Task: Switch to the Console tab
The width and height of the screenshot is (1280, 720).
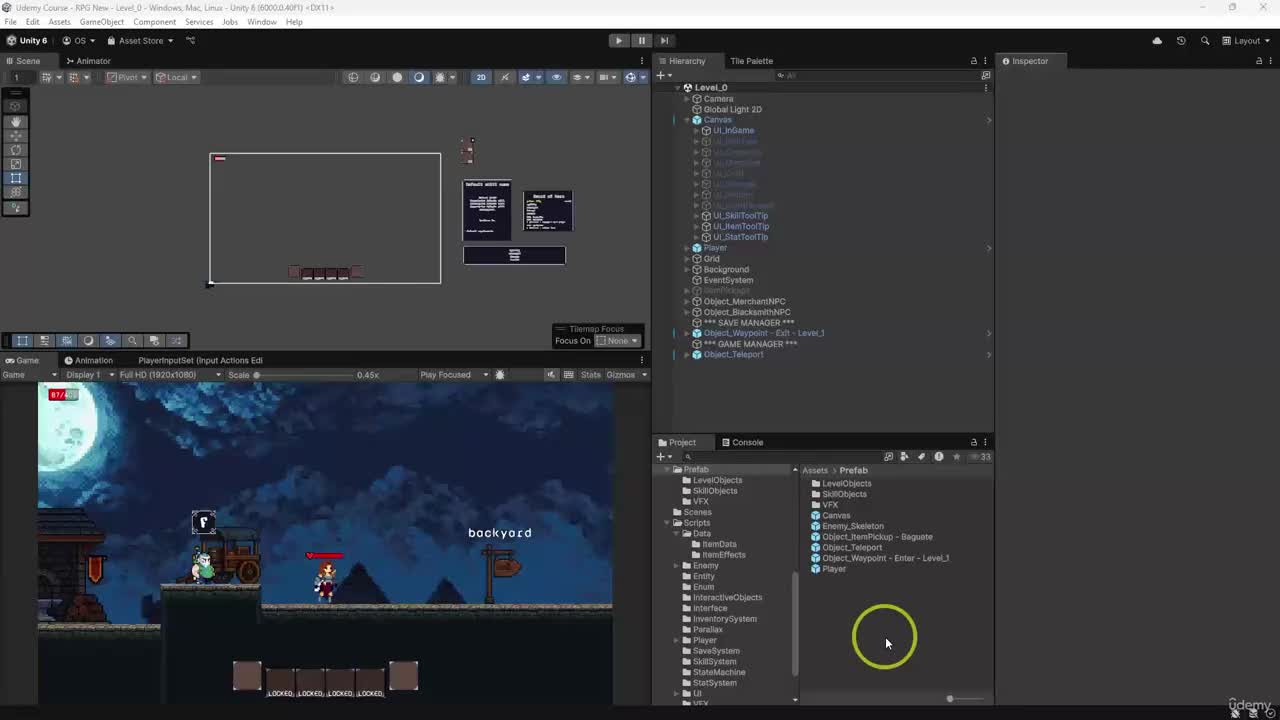Action: tap(741, 442)
